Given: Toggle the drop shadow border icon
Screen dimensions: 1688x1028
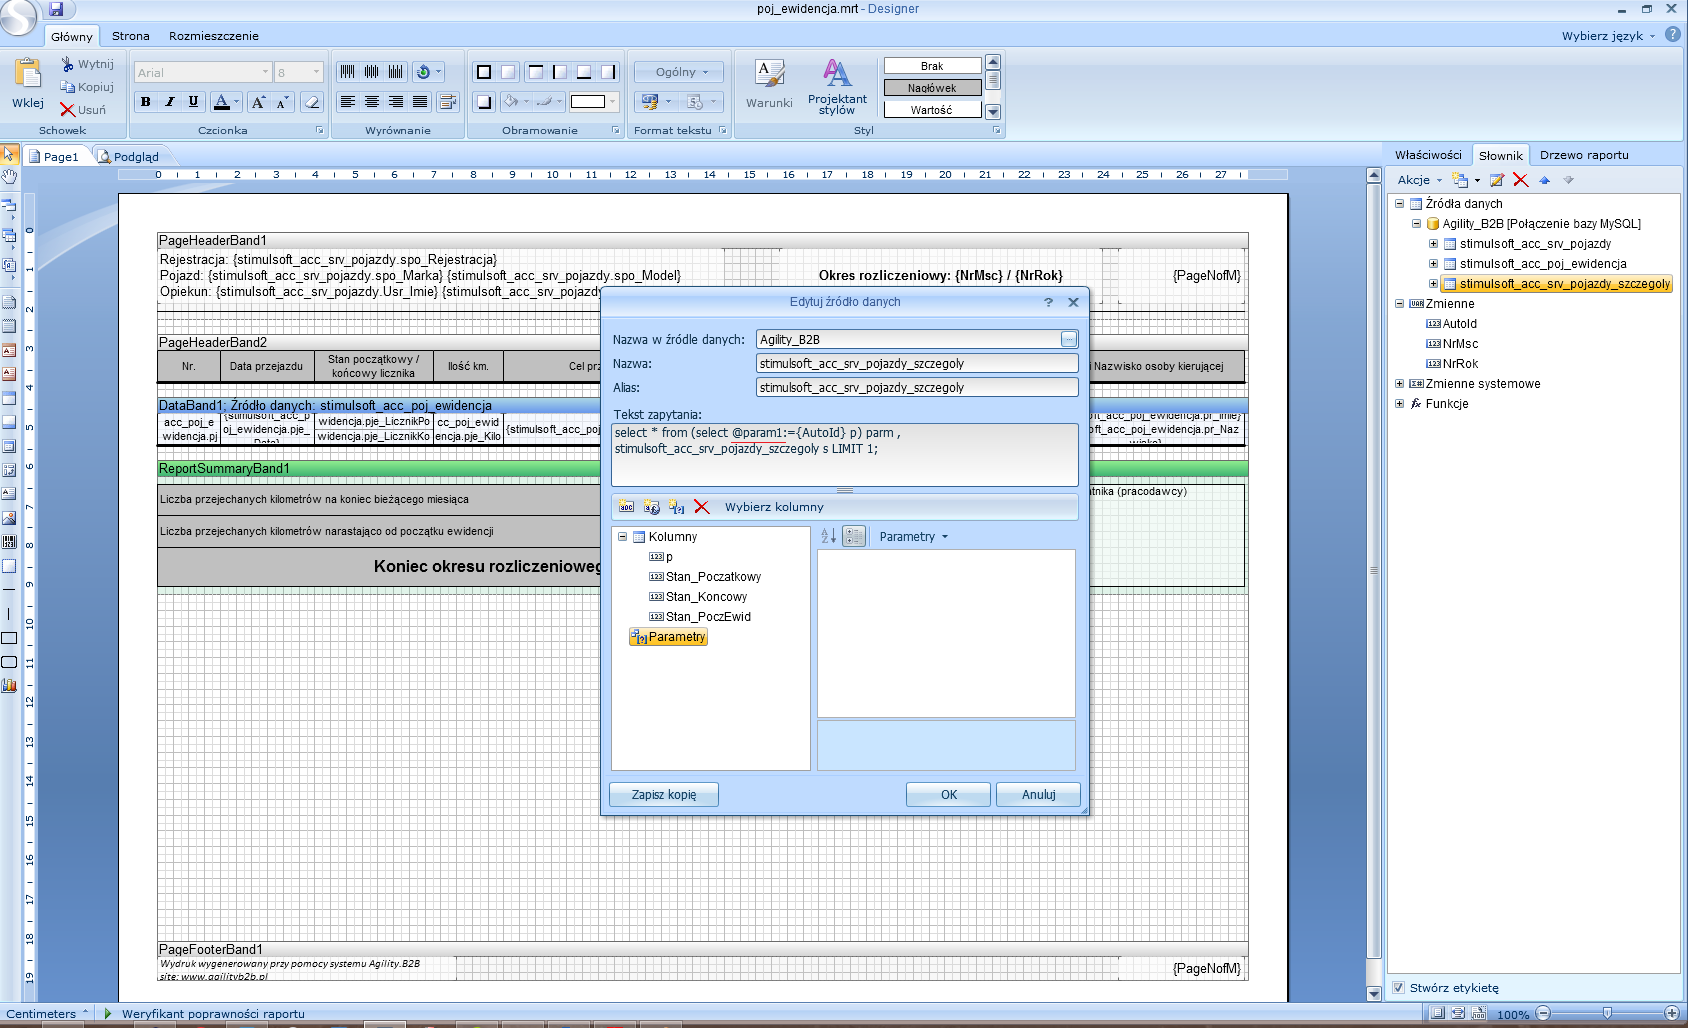Looking at the screenshot, I should click(x=484, y=101).
